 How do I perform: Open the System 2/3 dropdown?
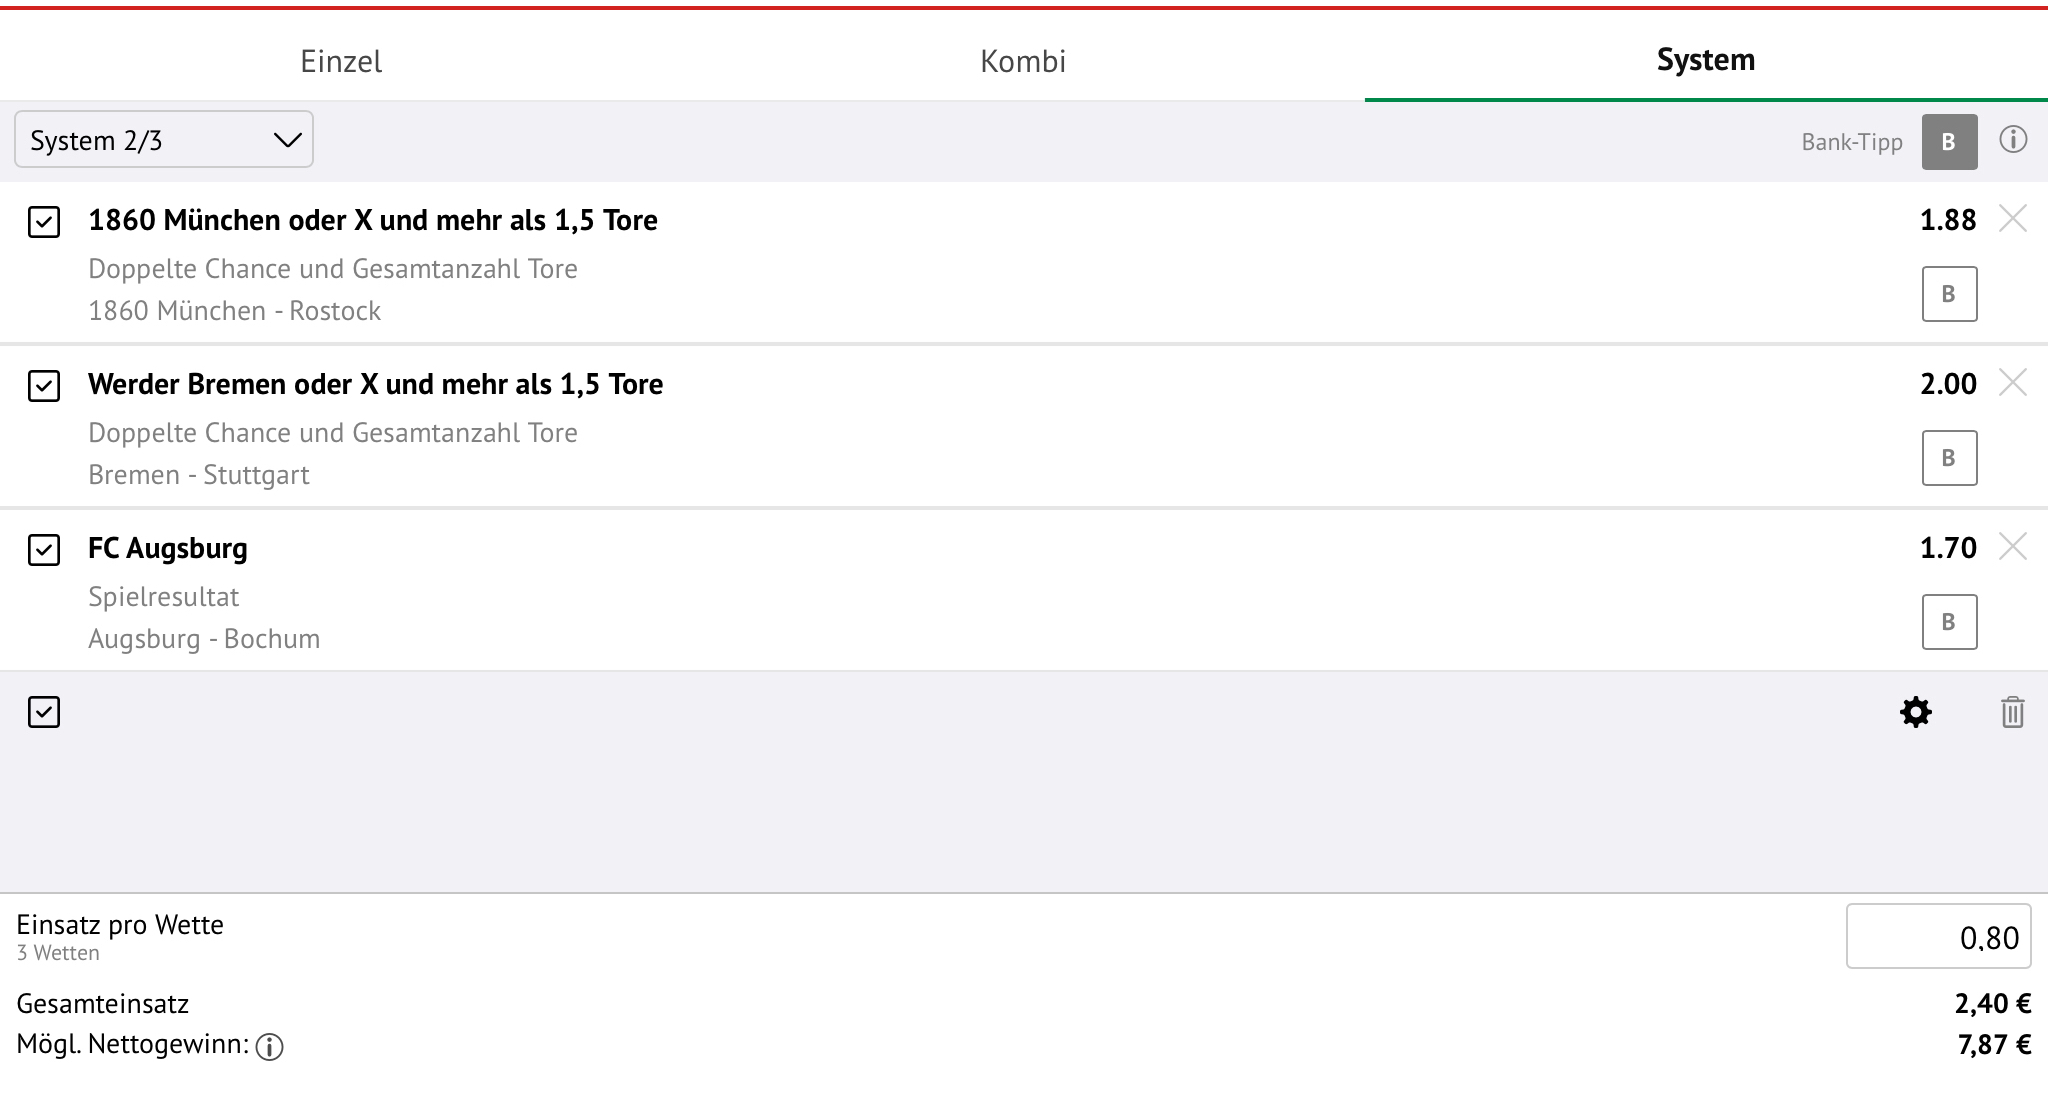pyautogui.click(x=164, y=140)
